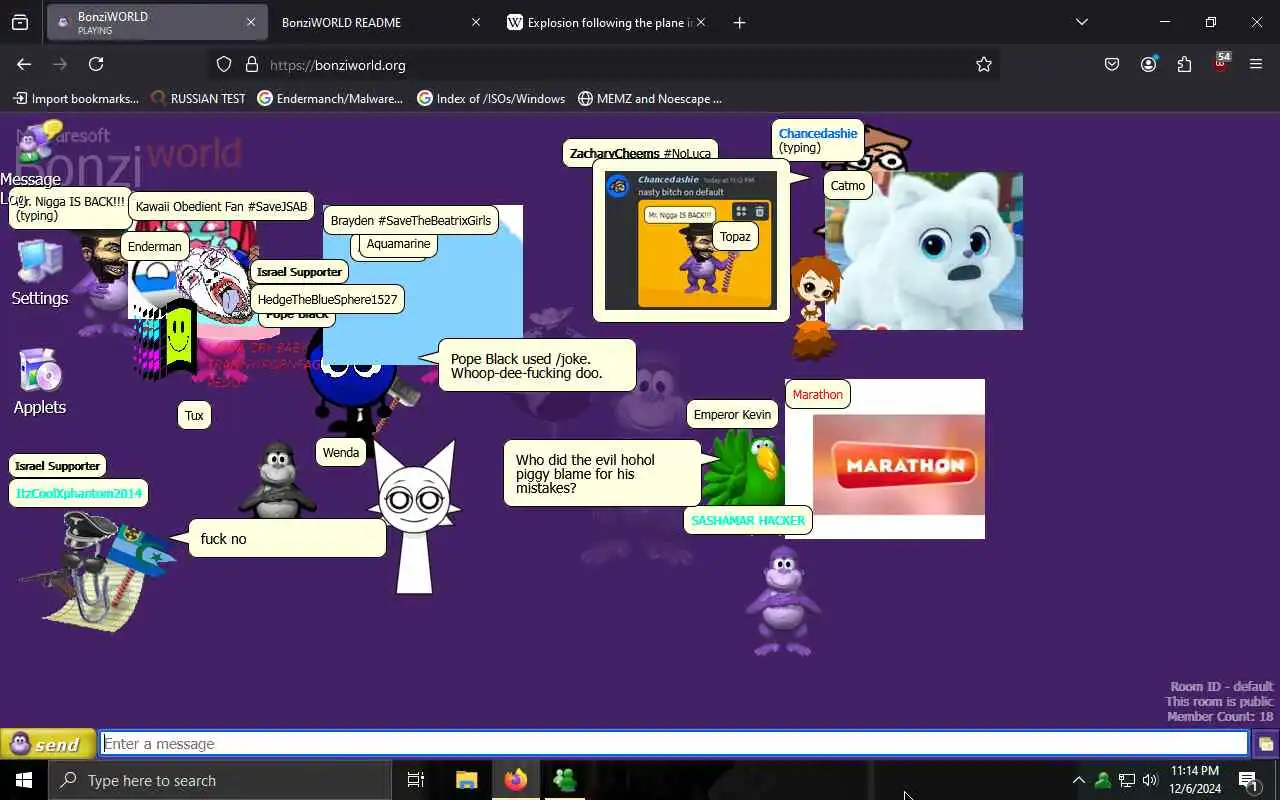Click the taskbar search box
This screenshot has height=800, width=1280.
[220, 780]
